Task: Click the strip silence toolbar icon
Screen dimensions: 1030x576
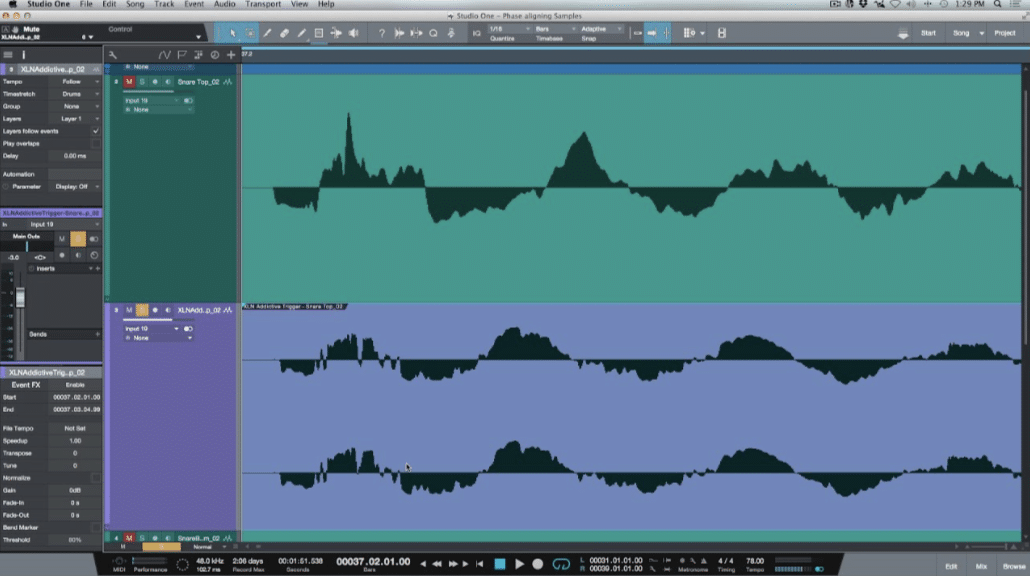Action: [x=416, y=33]
